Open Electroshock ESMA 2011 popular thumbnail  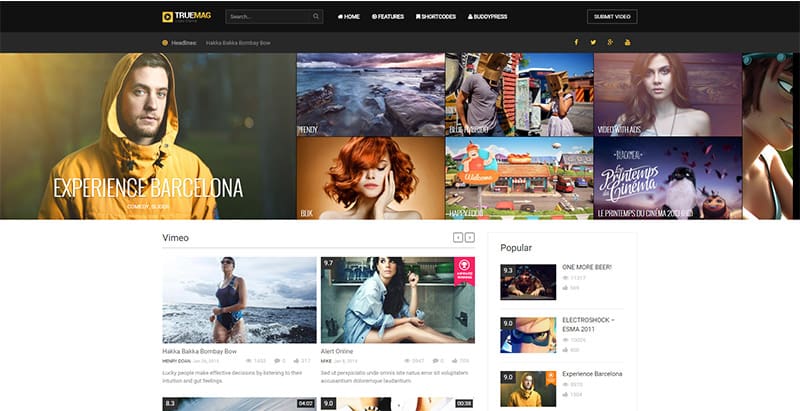pyautogui.click(x=528, y=335)
